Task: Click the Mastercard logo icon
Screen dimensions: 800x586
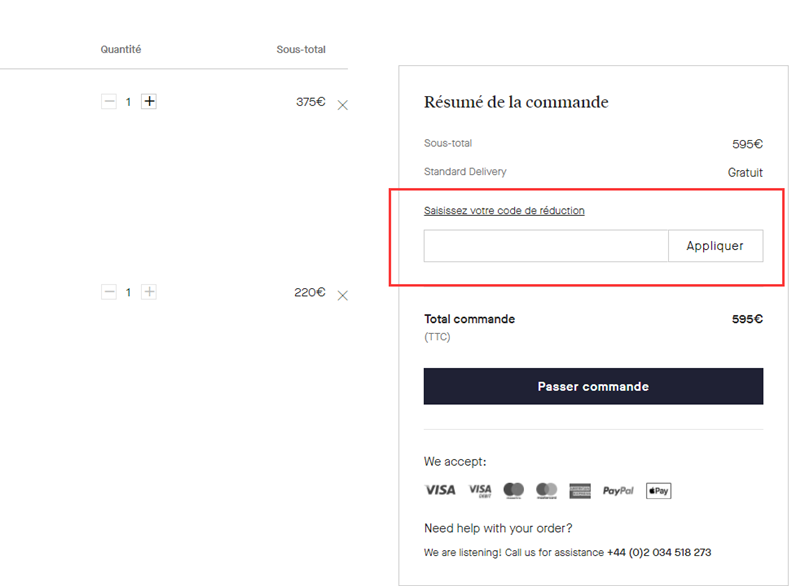Action: (546, 490)
